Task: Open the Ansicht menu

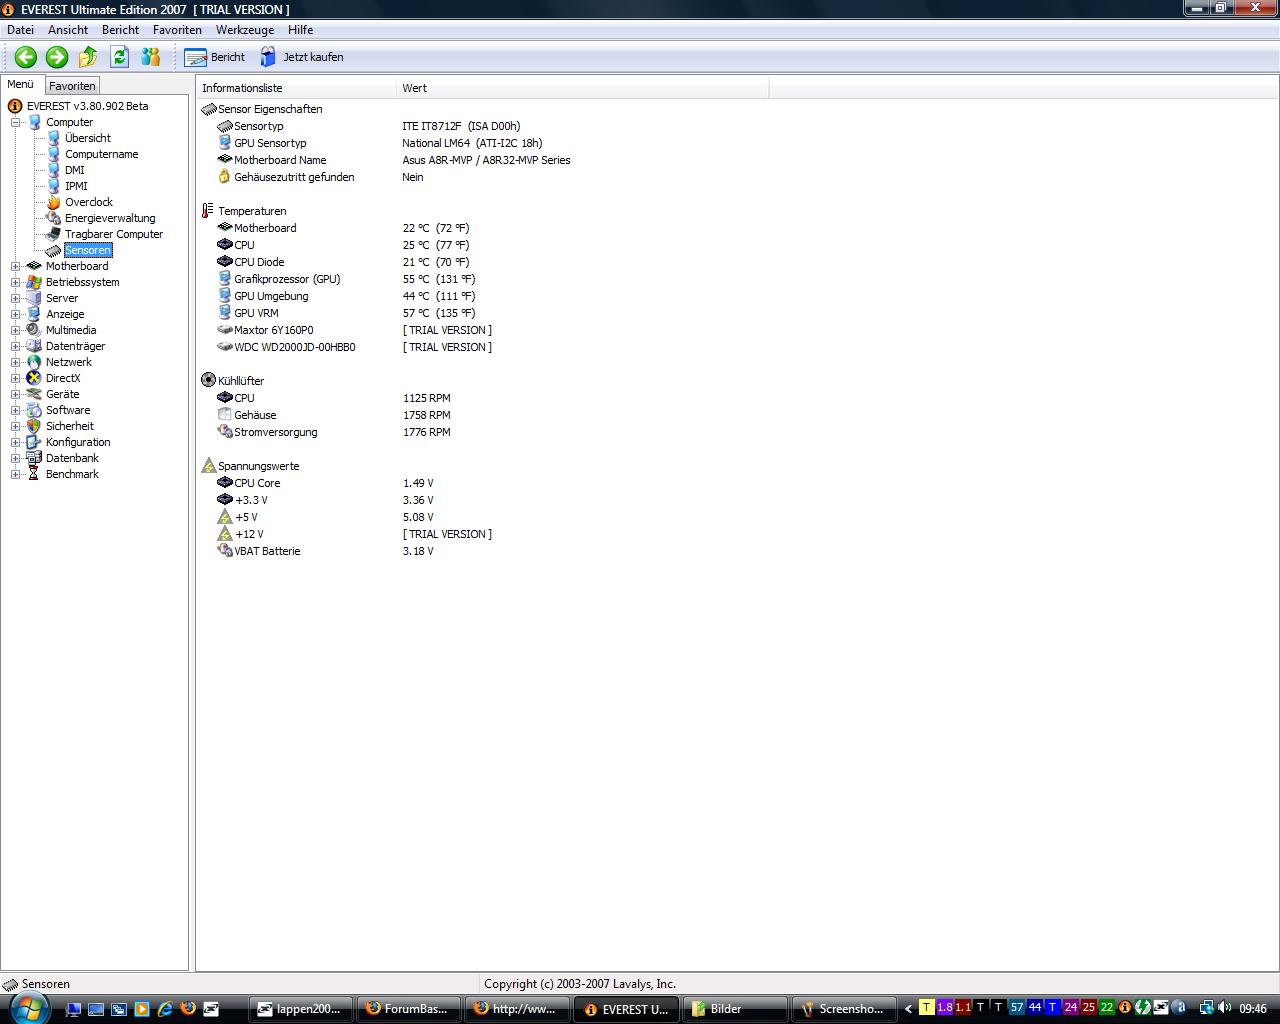Action: pos(68,30)
